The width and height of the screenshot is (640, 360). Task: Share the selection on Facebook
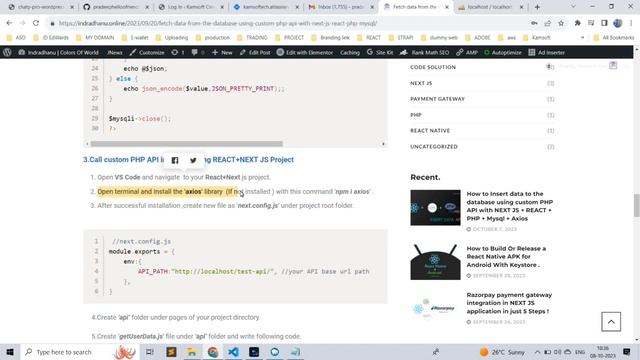pyautogui.click(x=175, y=160)
